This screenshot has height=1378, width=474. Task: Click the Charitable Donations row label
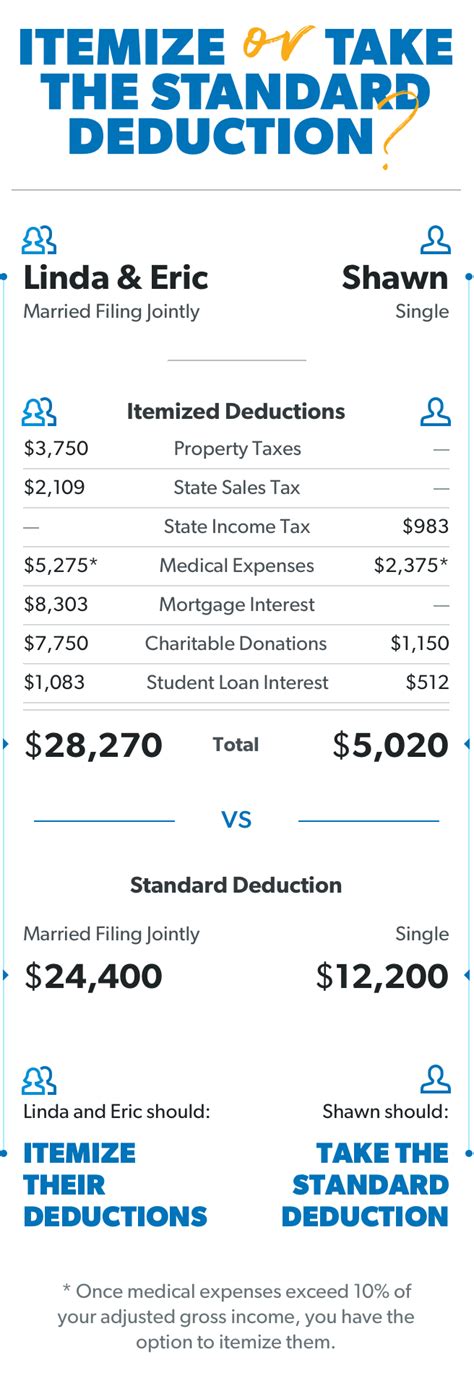click(x=236, y=643)
